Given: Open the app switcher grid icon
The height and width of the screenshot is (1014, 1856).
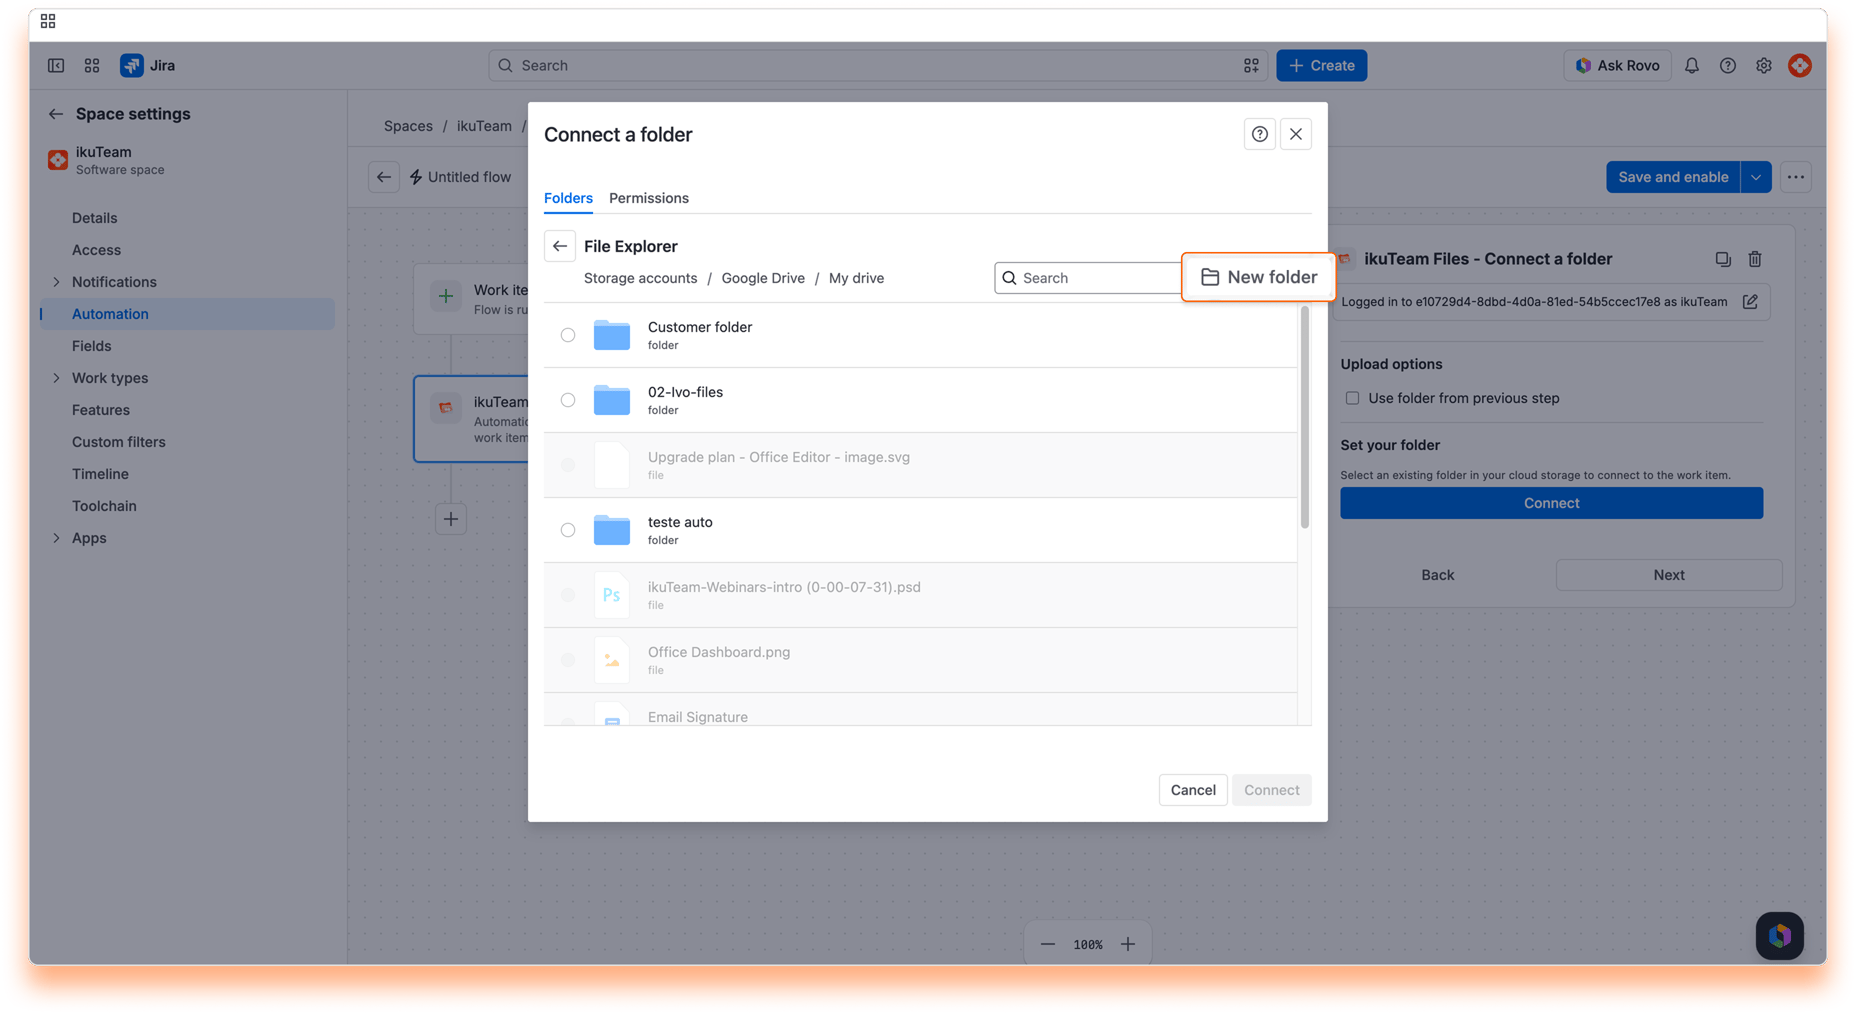Looking at the screenshot, I should click(x=92, y=65).
